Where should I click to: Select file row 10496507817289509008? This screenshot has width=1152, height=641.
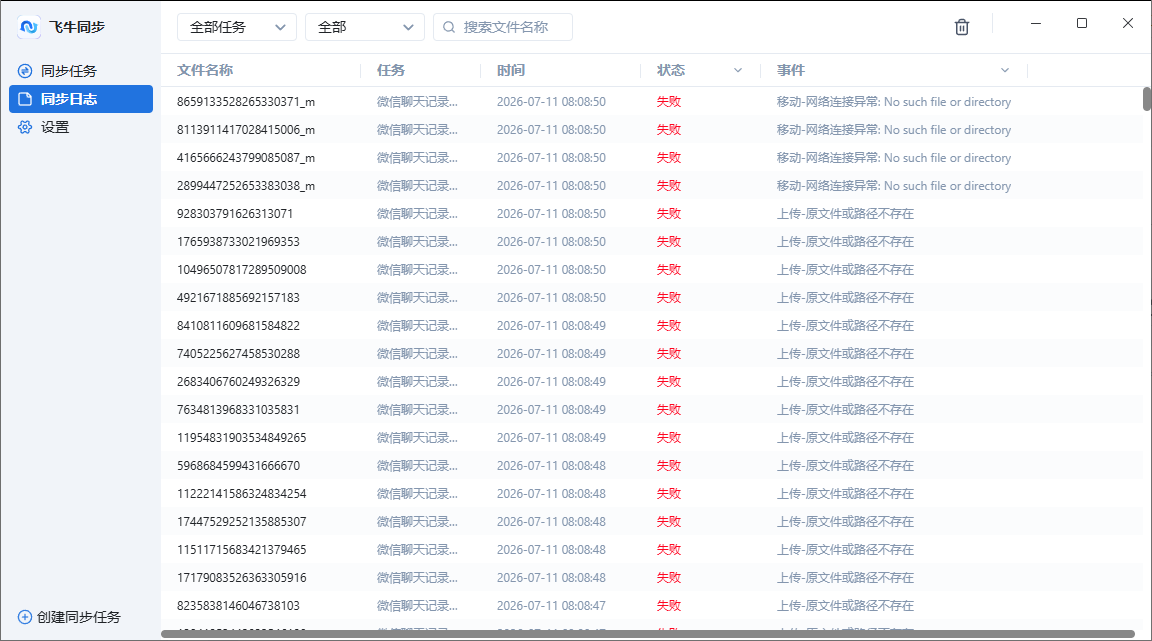(652, 269)
